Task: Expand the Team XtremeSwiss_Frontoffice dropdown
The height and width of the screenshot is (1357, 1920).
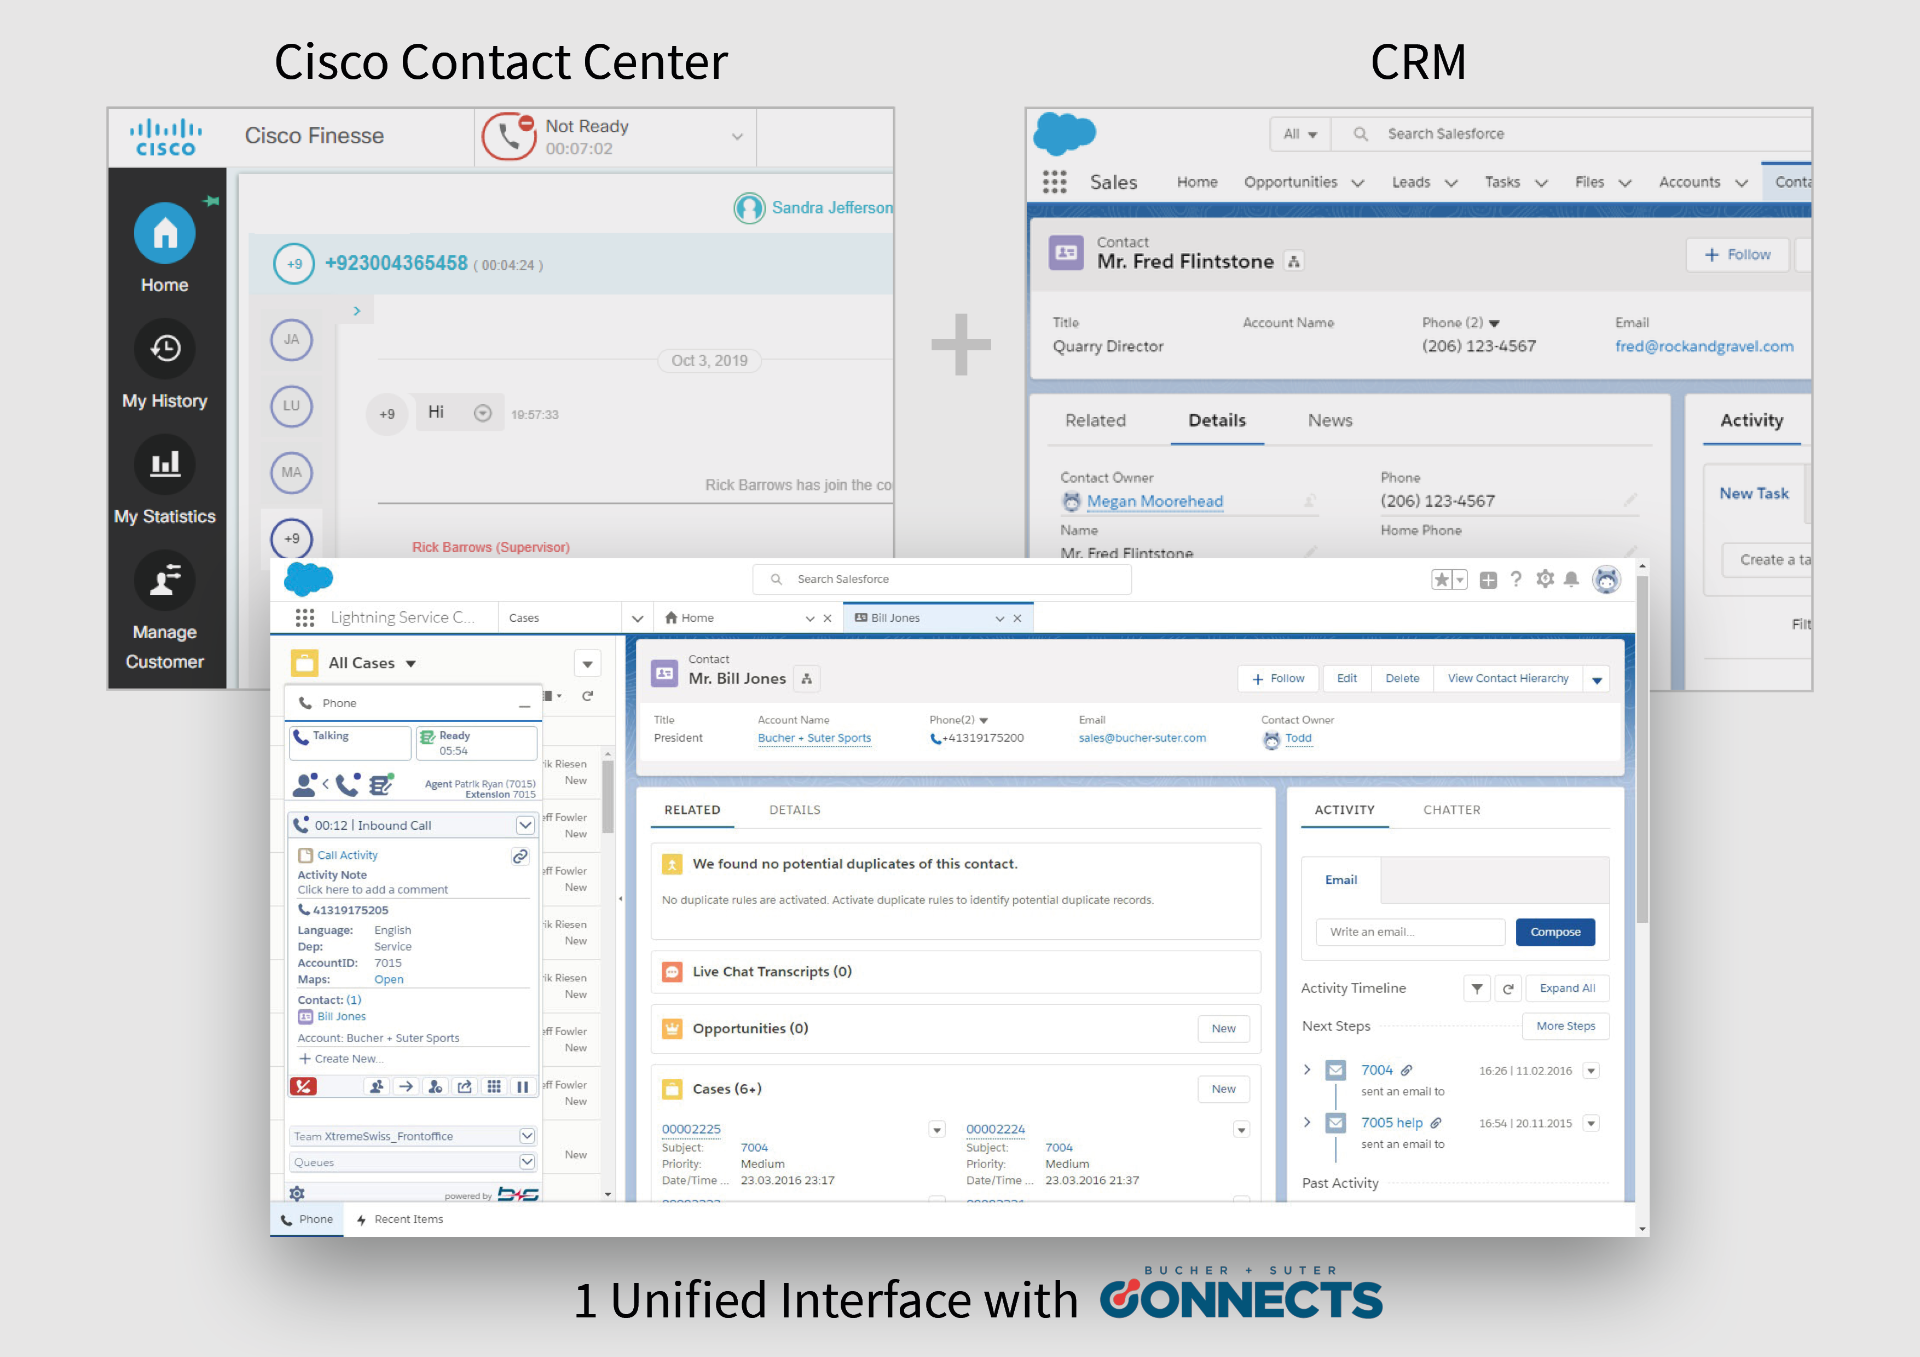Action: click(527, 1135)
